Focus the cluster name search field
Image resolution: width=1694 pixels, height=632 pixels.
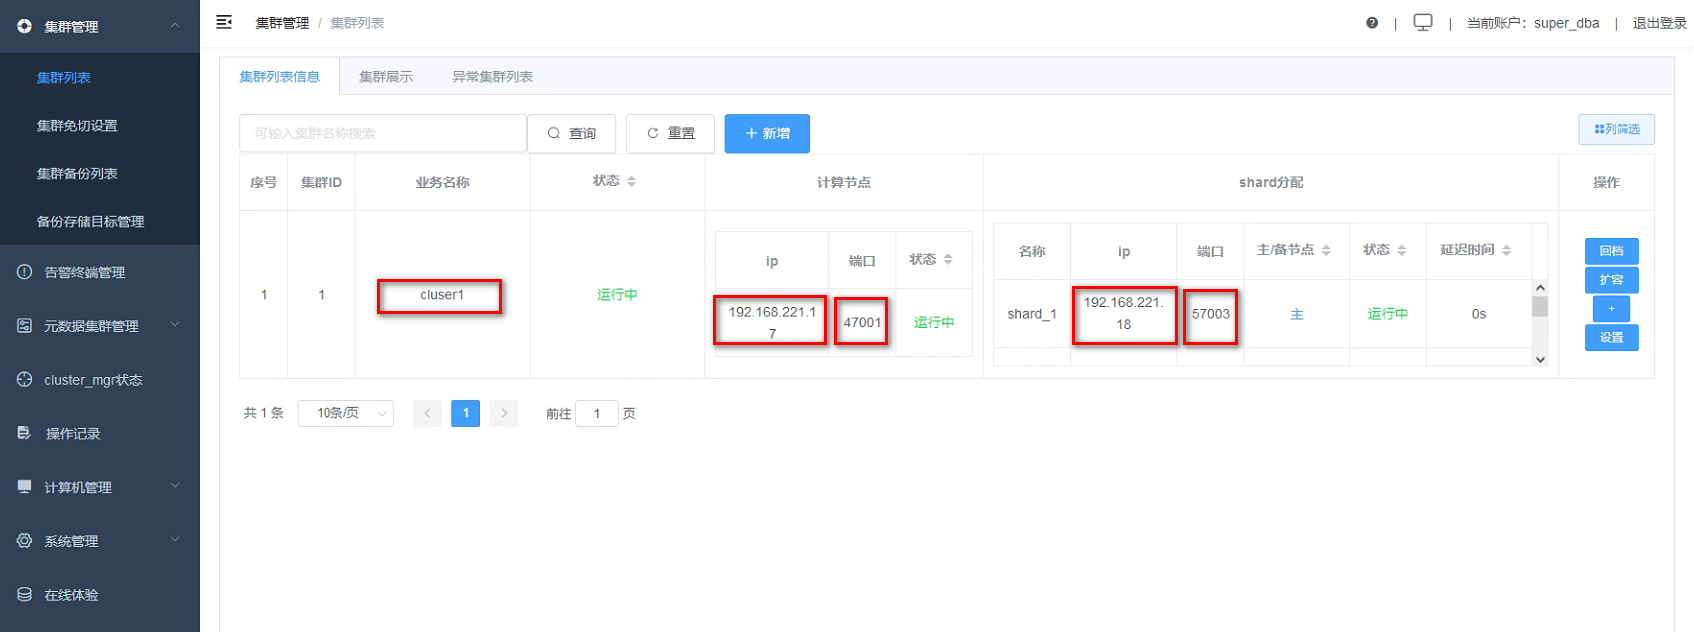point(383,133)
